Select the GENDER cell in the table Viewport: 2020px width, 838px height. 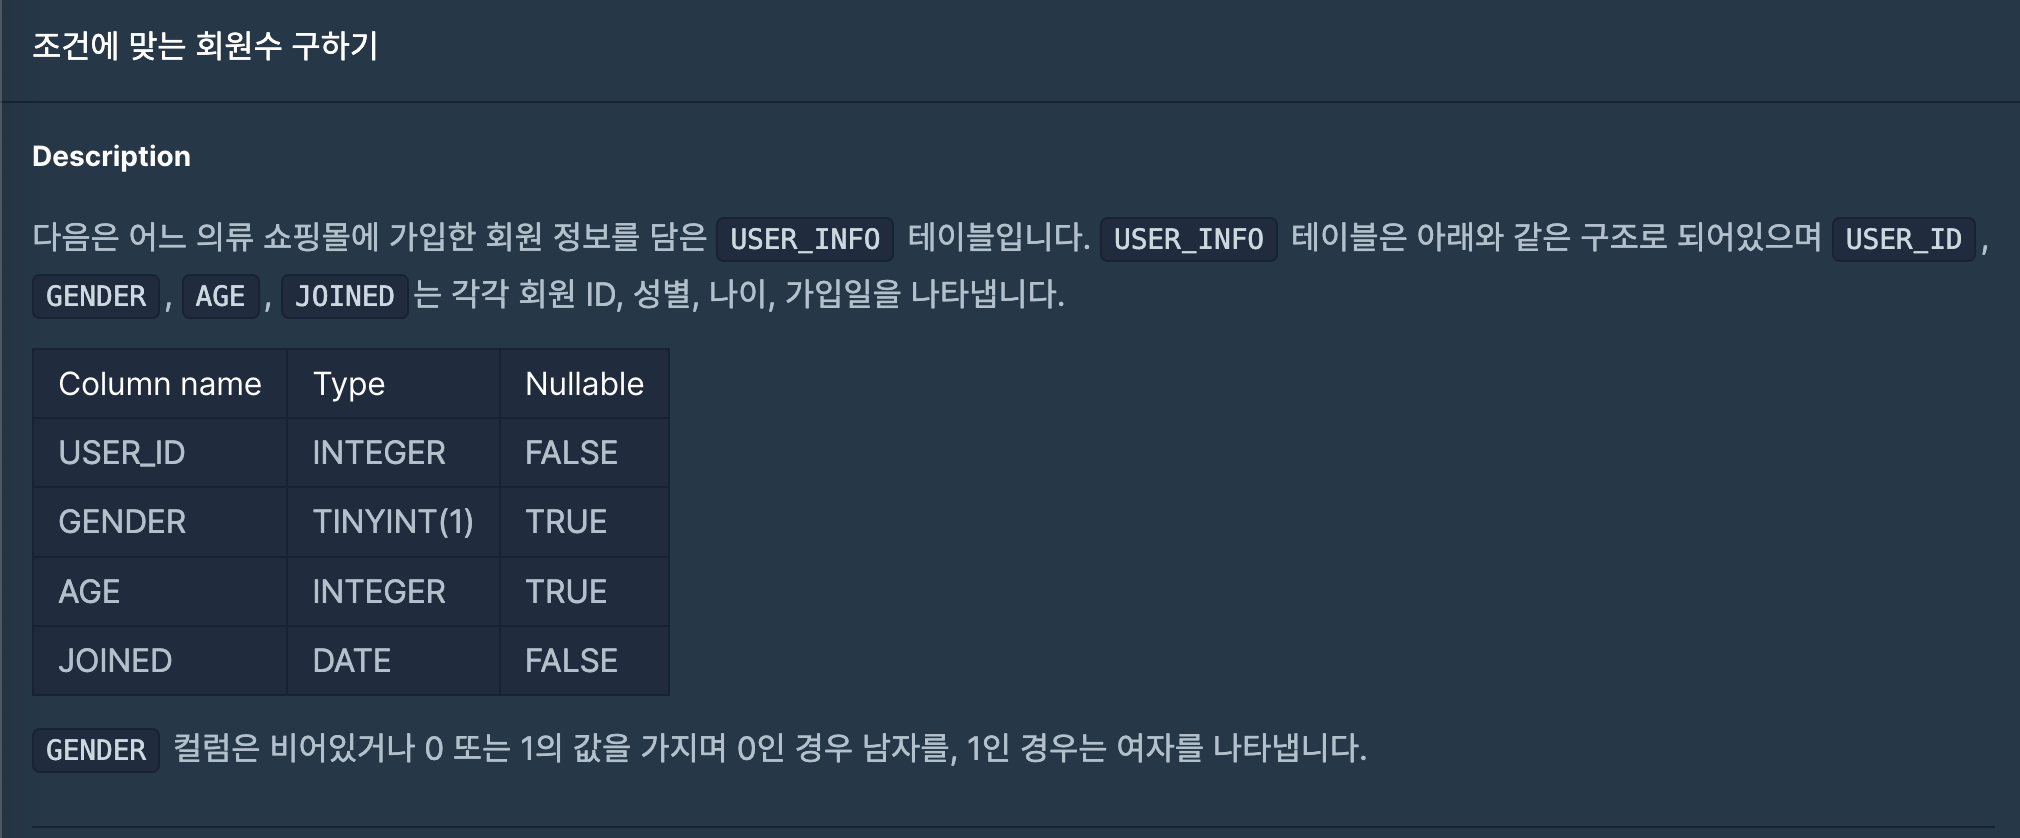click(122, 522)
